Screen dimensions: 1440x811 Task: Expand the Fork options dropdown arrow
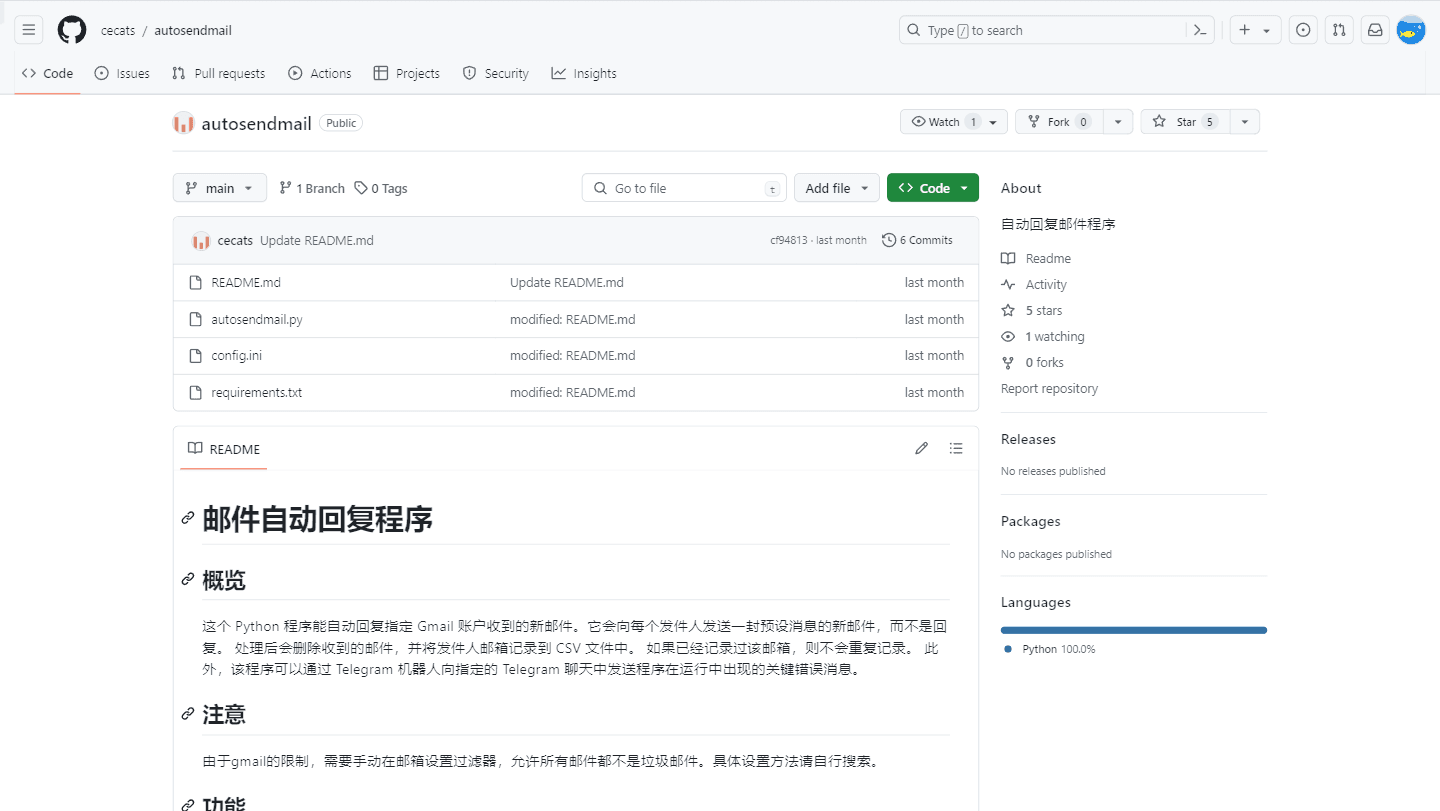point(1118,122)
